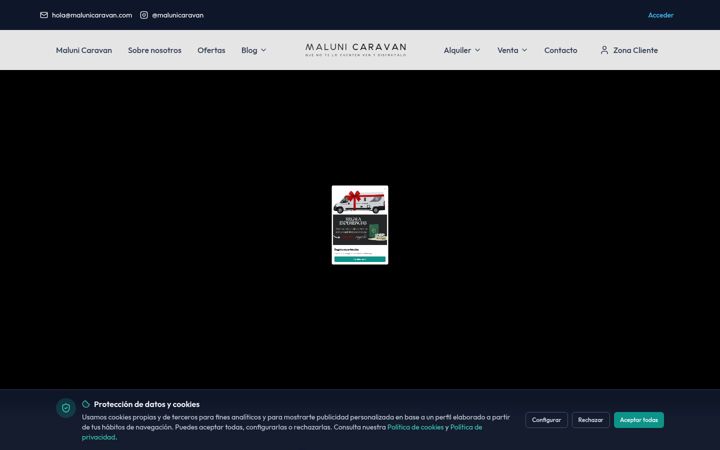Image resolution: width=720 pixels, height=450 pixels.
Task: Open the @malunicaravan Instagram link
Action: (x=178, y=15)
